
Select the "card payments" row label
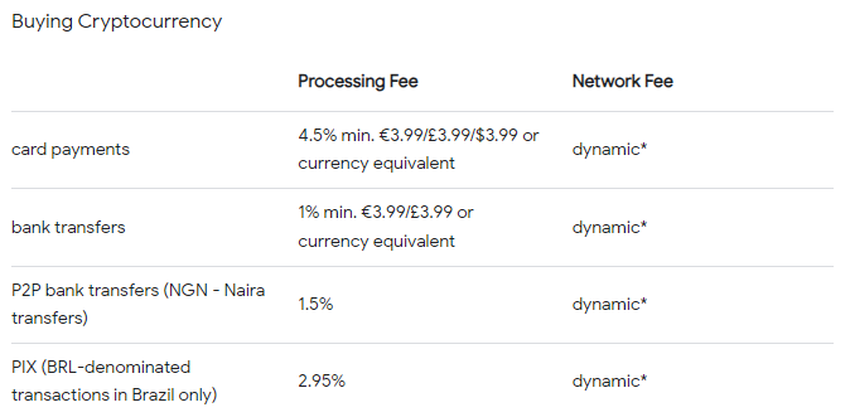70,149
